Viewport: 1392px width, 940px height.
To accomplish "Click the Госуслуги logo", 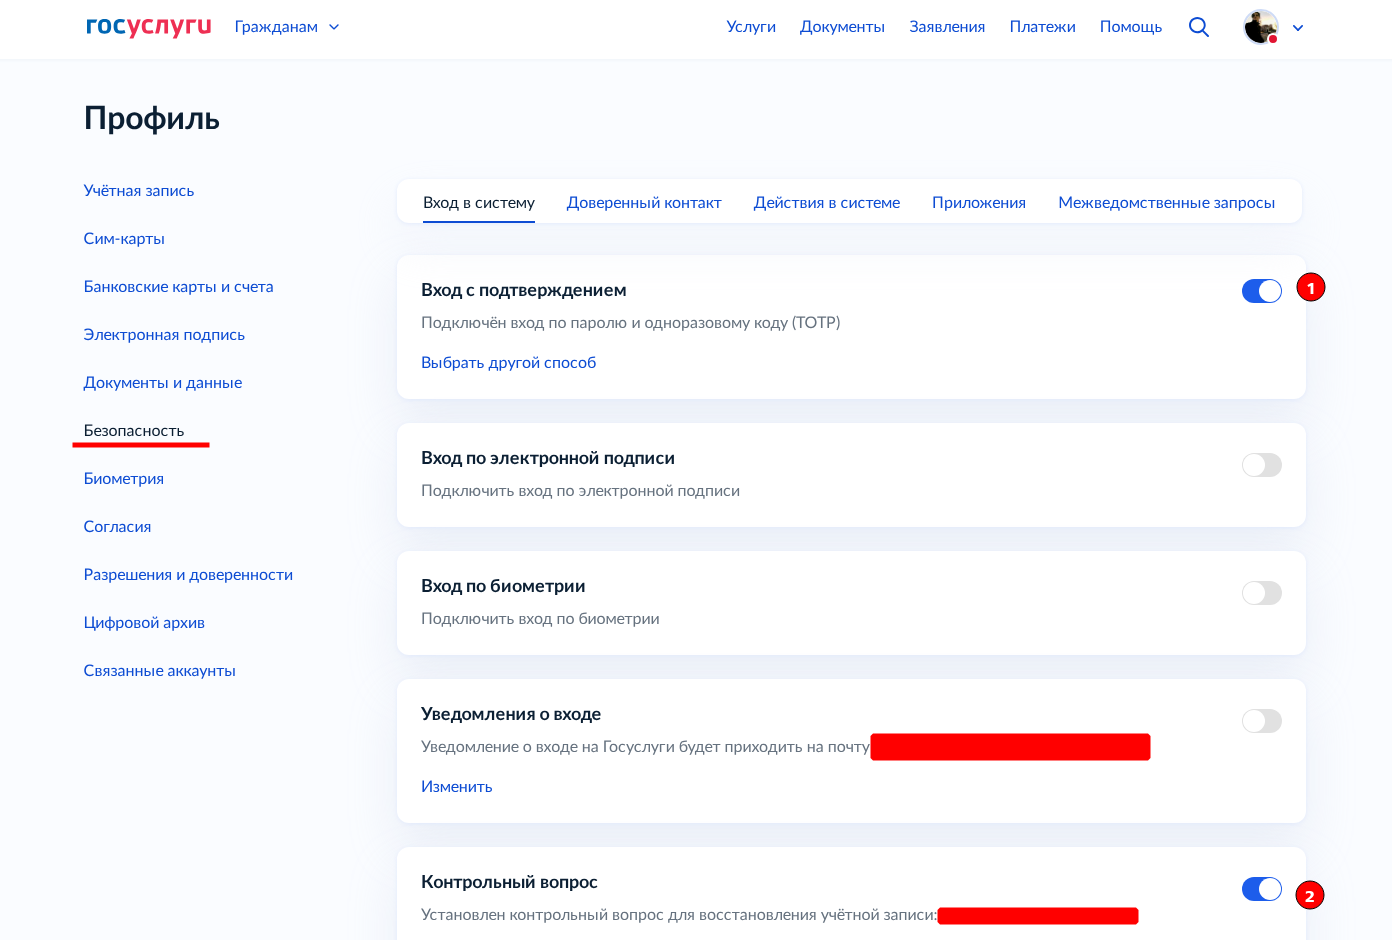I will point(148,27).
